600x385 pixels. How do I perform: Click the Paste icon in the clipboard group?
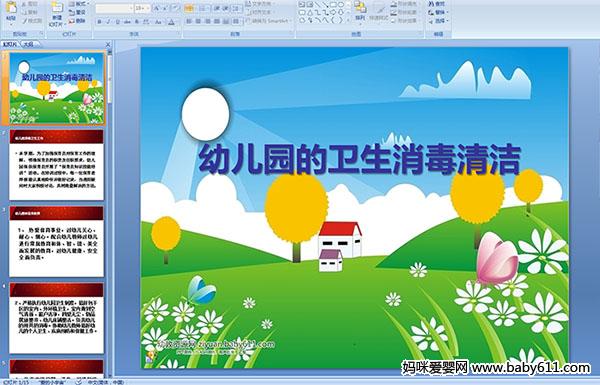[x=11, y=11]
